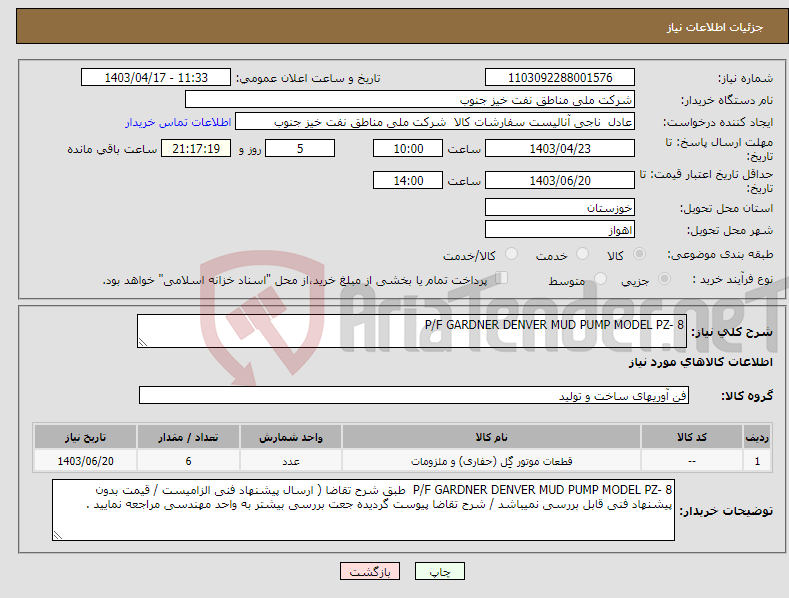Click the buyer organization name field

click(410, 99)
